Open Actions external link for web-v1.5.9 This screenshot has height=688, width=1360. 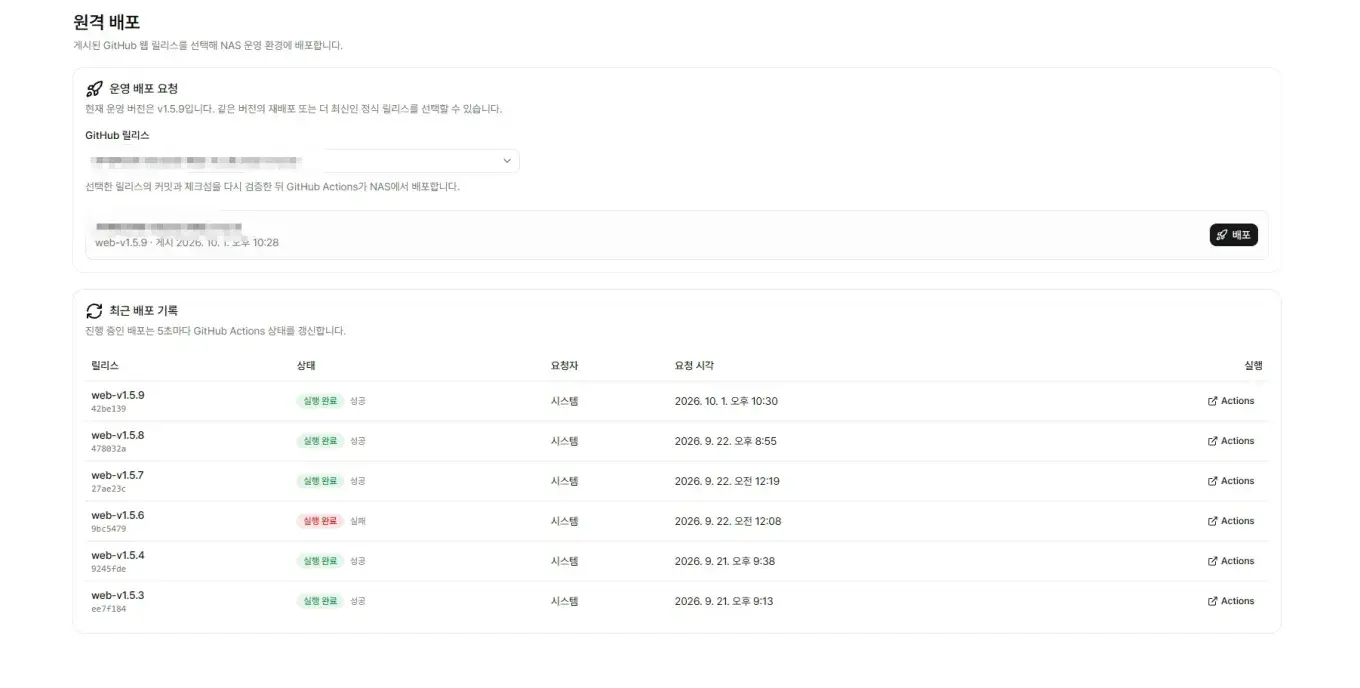point(1231,401)
